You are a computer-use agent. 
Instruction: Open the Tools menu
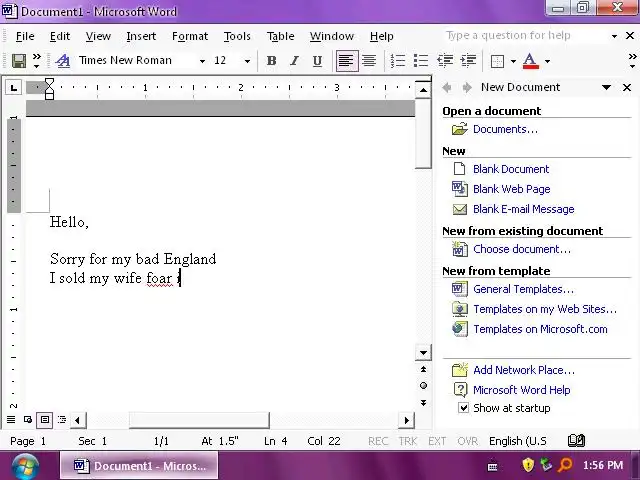[x=237, y=36]
